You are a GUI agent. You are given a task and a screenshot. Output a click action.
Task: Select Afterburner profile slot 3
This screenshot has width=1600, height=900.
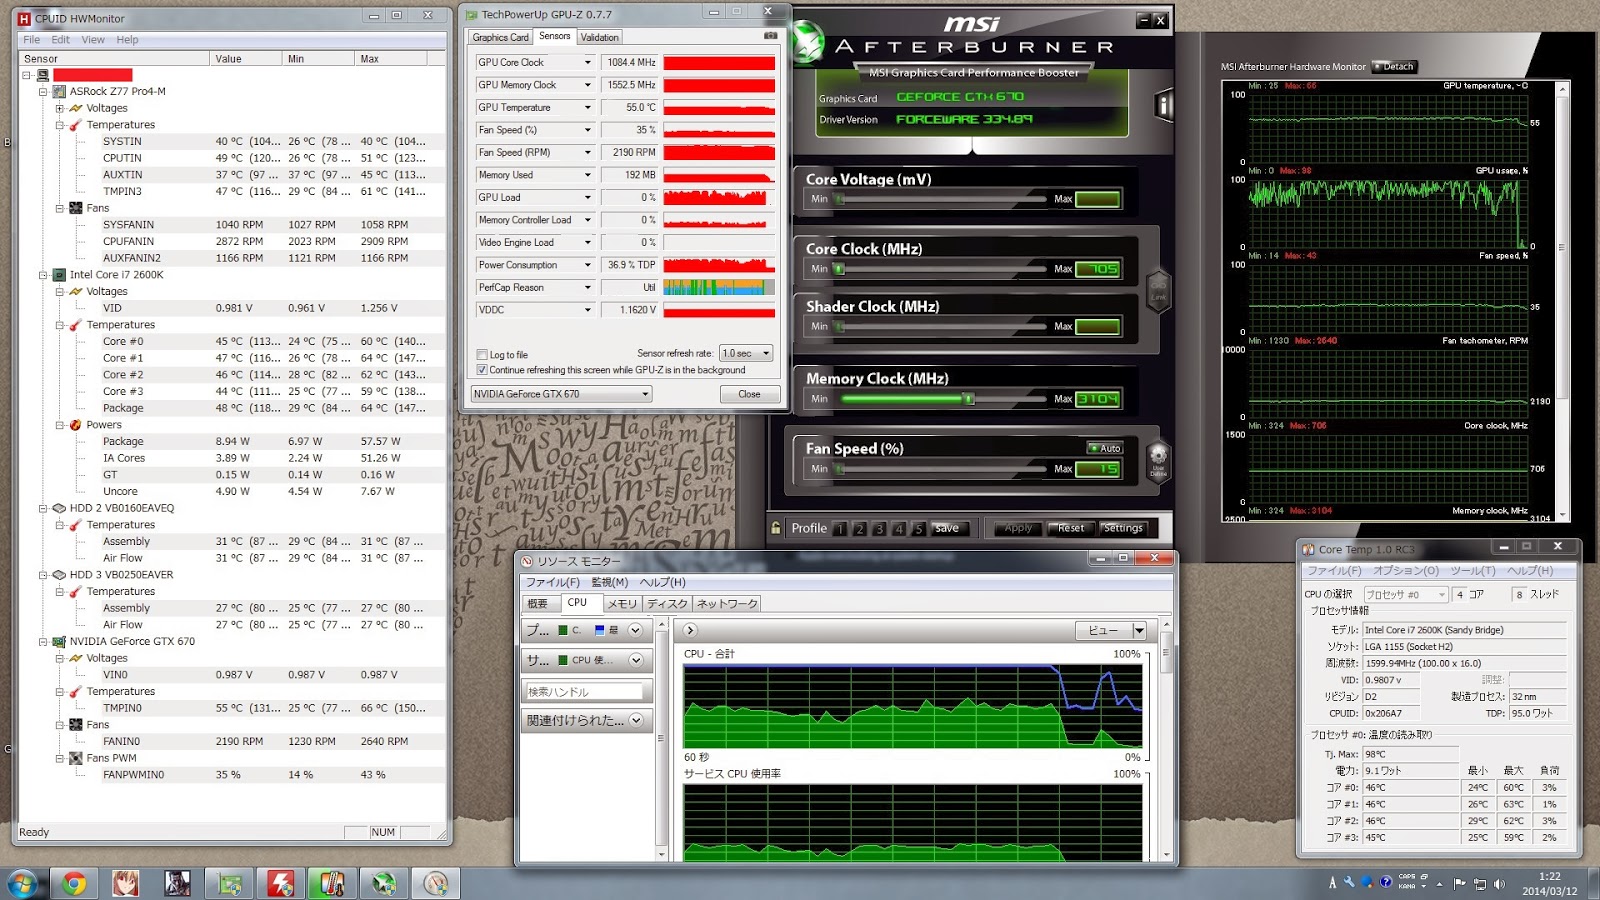pos(880,529)
